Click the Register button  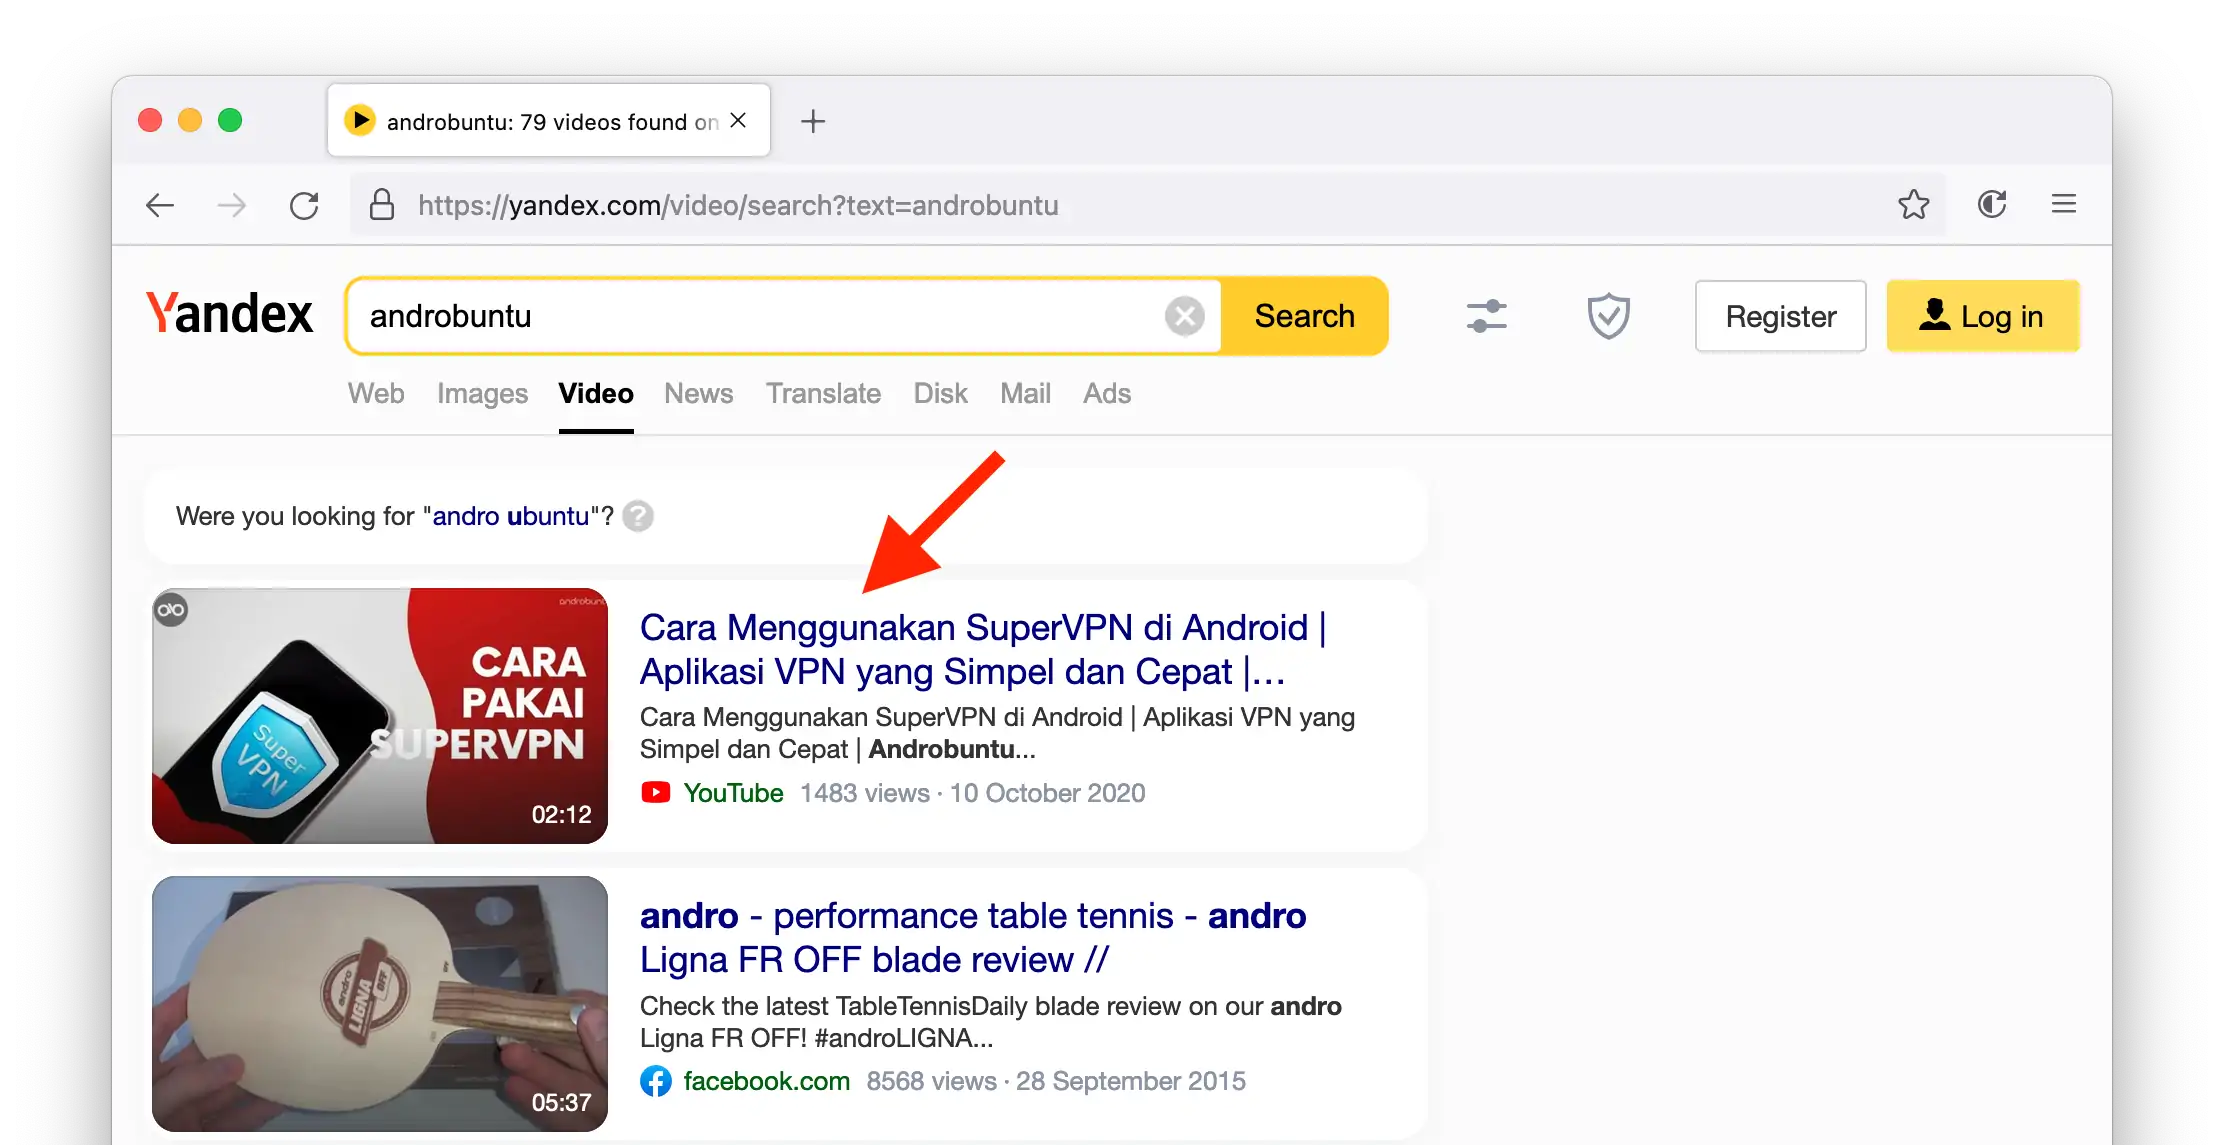(x=1780, y=316)
